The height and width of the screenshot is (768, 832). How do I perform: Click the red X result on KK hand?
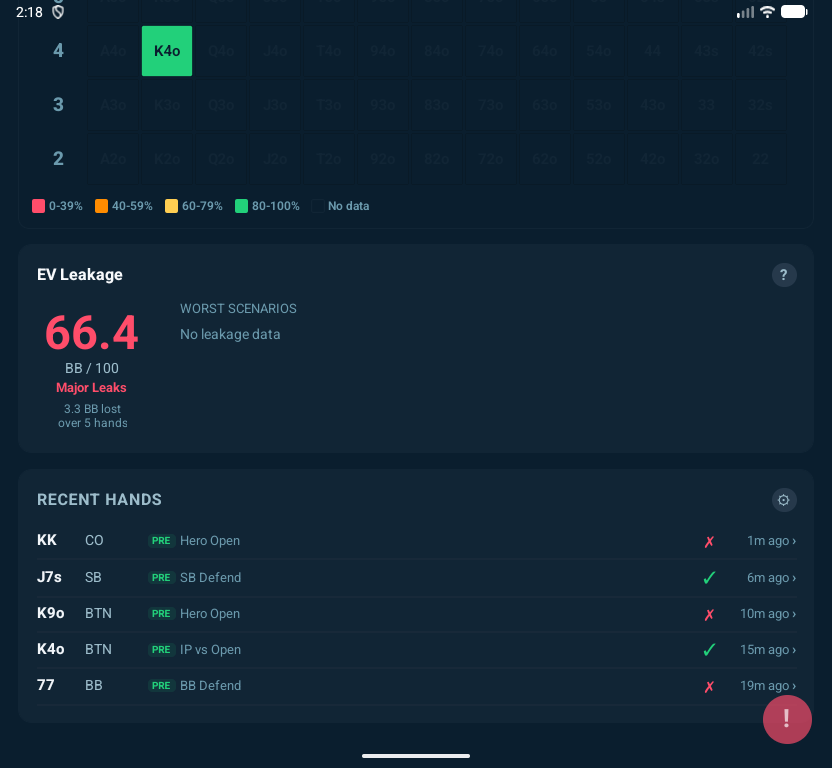(x=709, y=541)
